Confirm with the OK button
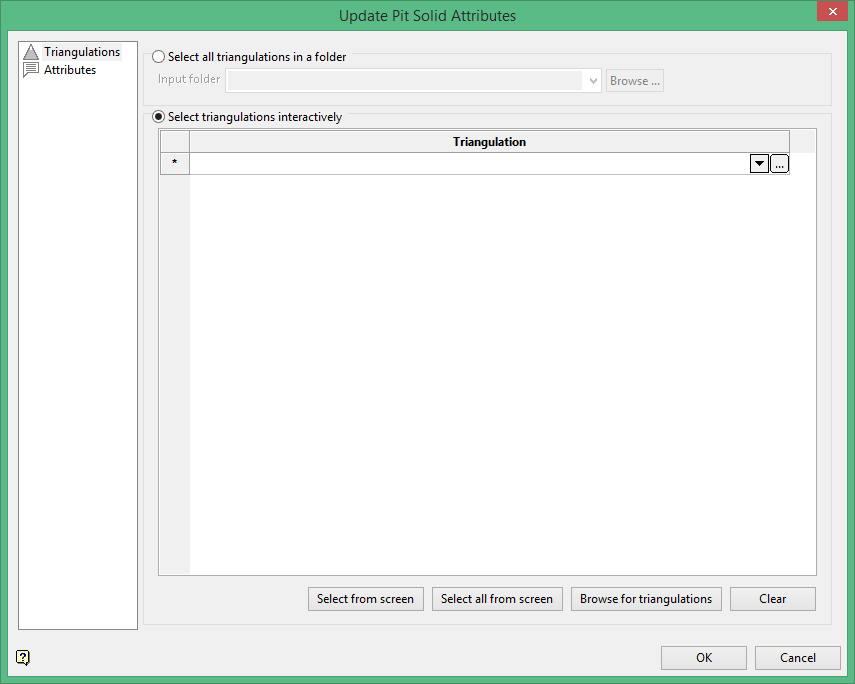 tap(704, 658)
